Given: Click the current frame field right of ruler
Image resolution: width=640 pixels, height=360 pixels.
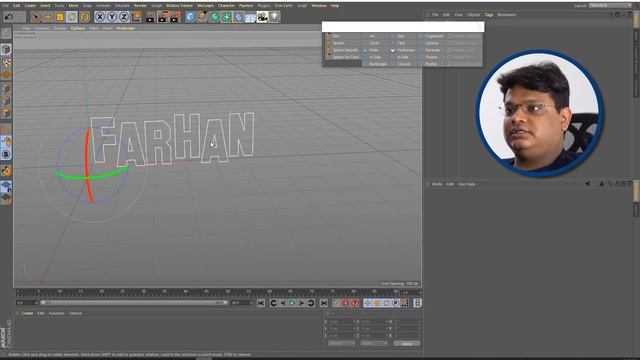Looking at the screenshot, I should [411, 293].
